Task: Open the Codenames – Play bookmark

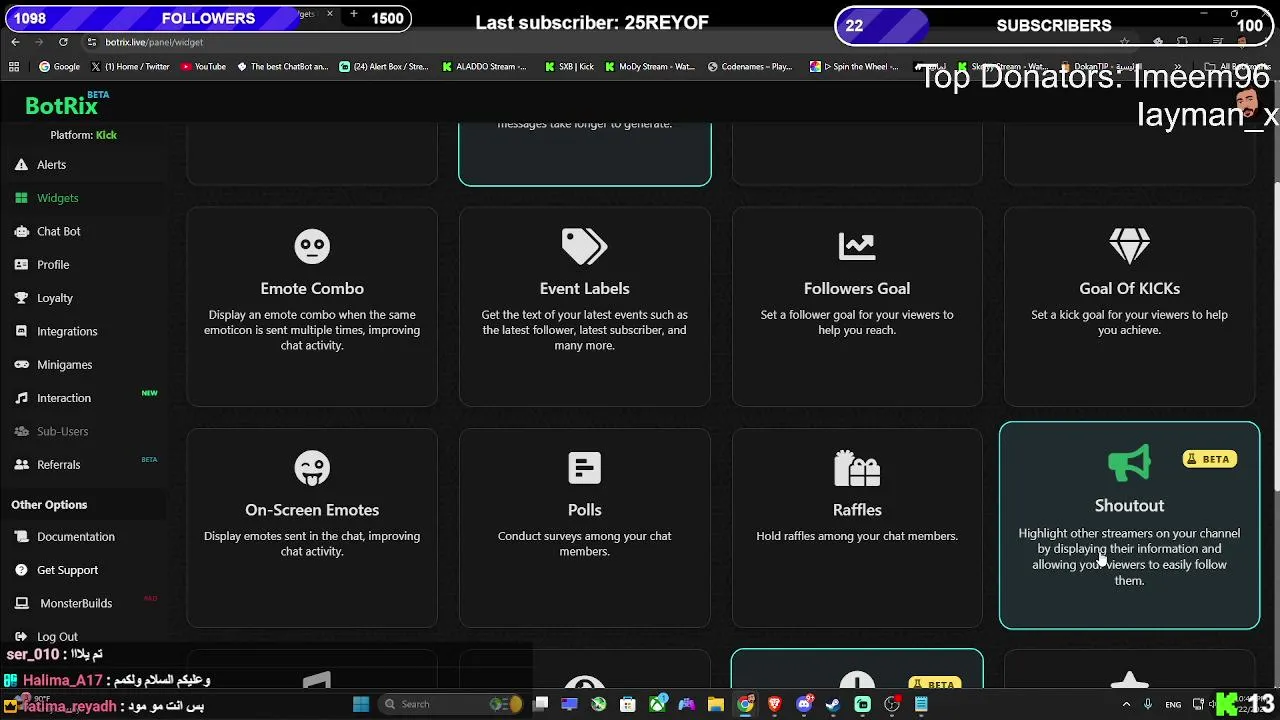Action: coord(750,67)
